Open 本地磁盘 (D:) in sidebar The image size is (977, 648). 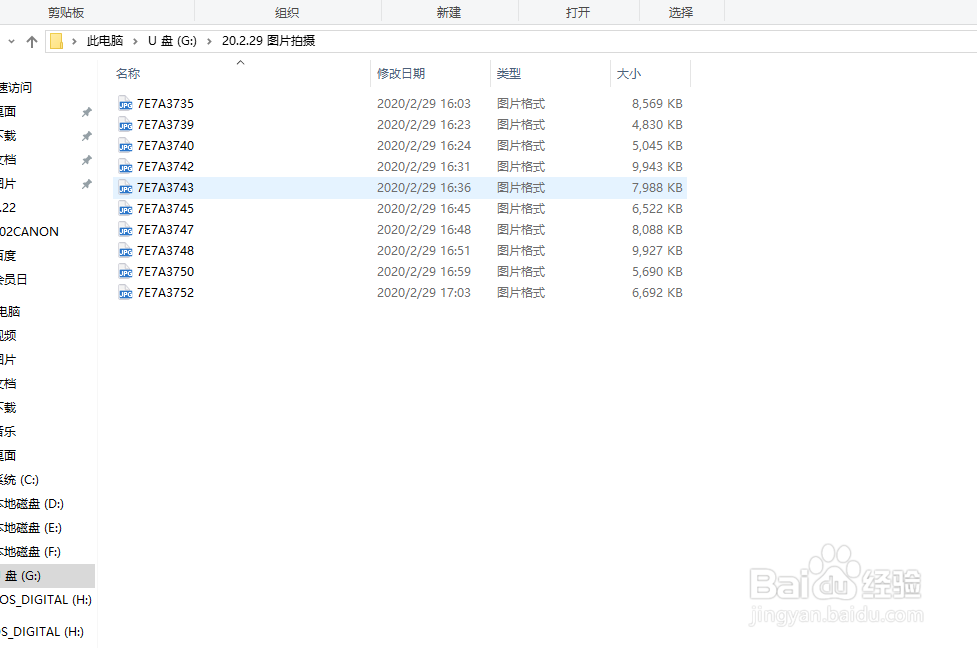pos(32,504)
